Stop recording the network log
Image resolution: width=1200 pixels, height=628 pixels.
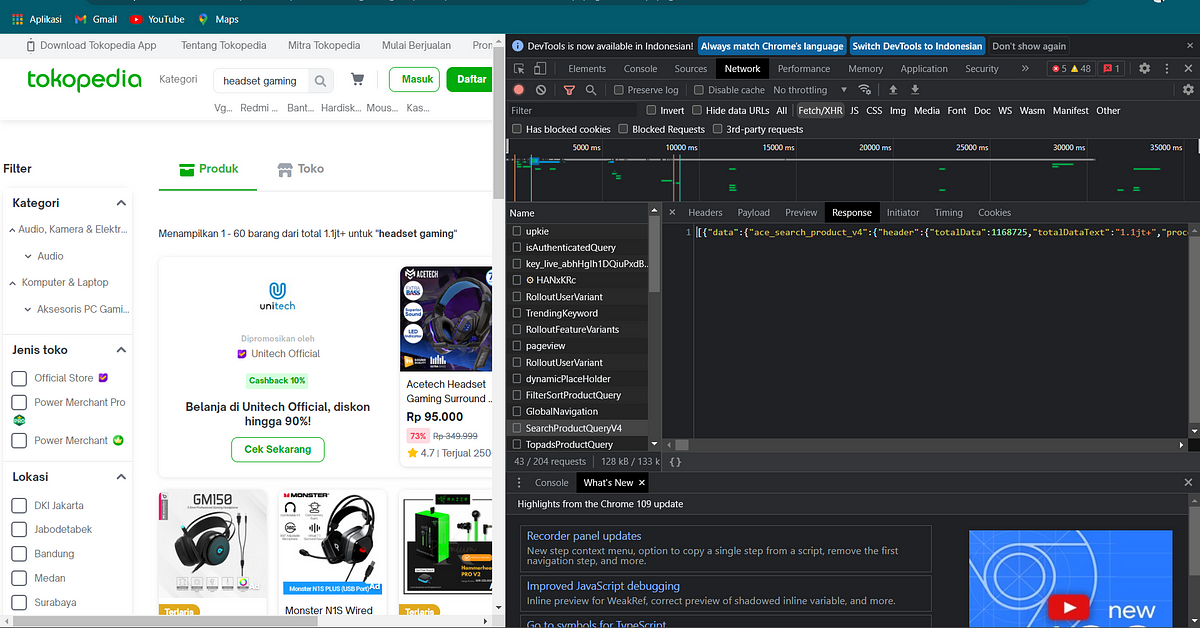tap(519, 90)
